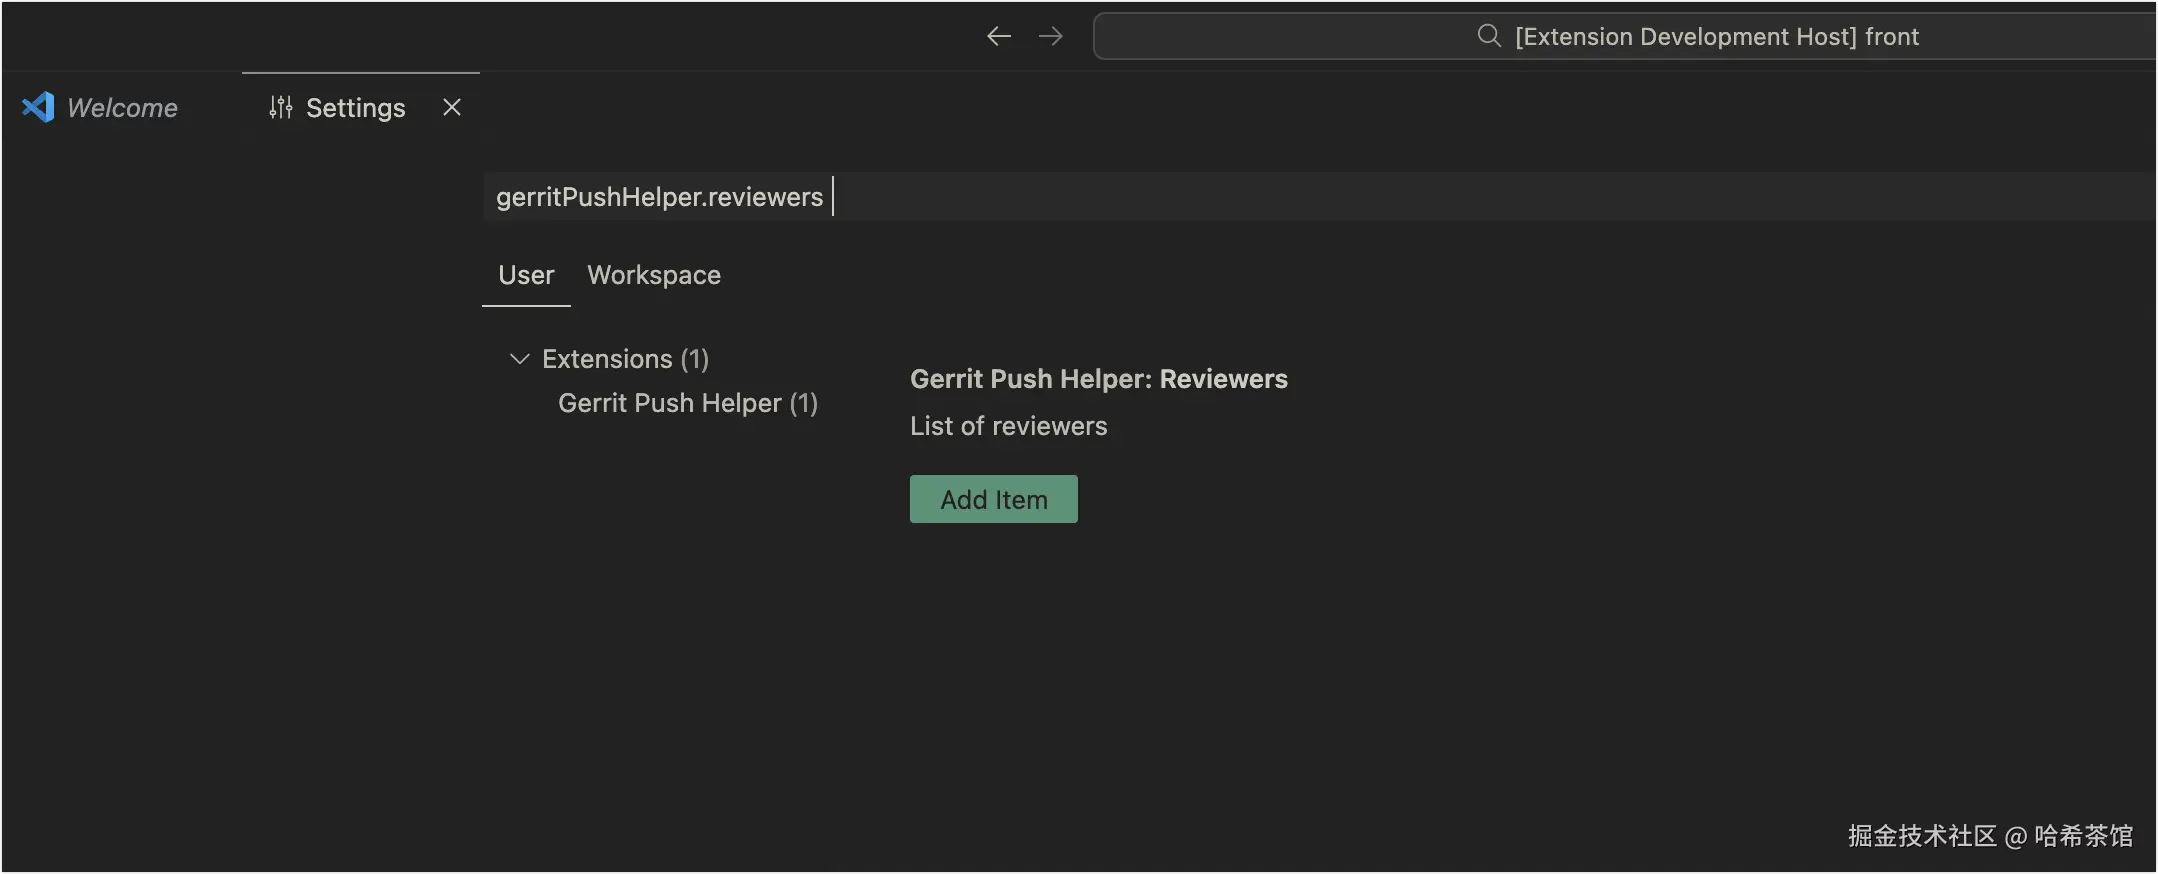This screenshot has width=2158, height=874.
Task: Switch to the Welcome tab
Action: pos(122,108)
